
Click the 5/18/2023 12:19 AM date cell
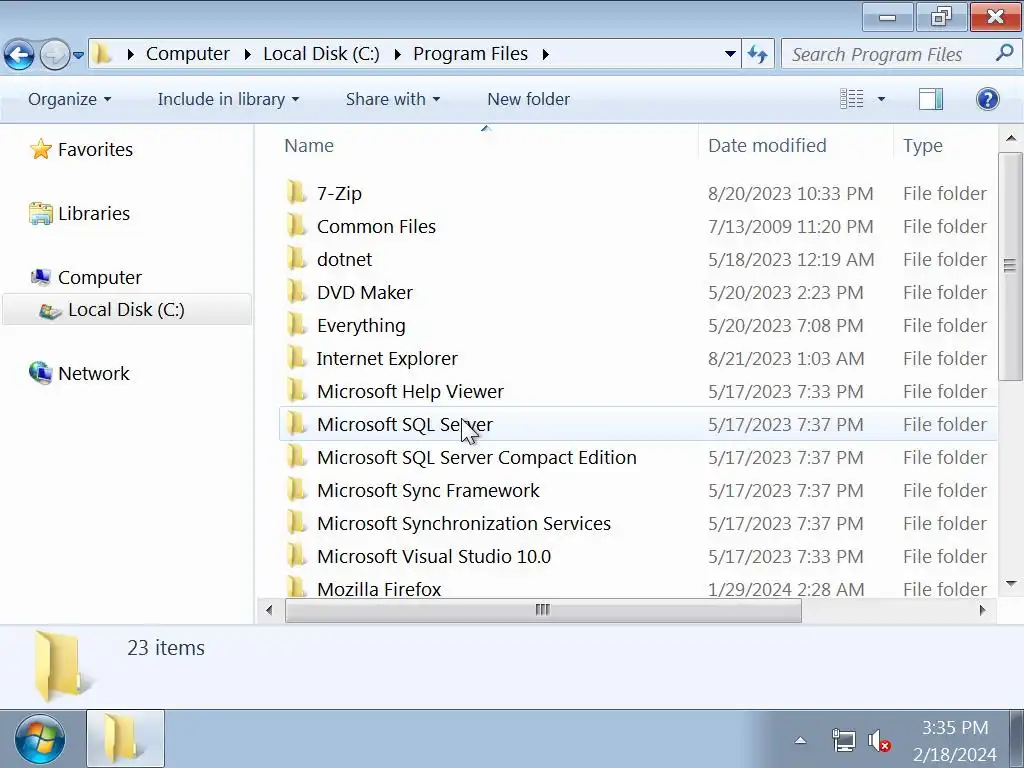click(x=791, y=259)
